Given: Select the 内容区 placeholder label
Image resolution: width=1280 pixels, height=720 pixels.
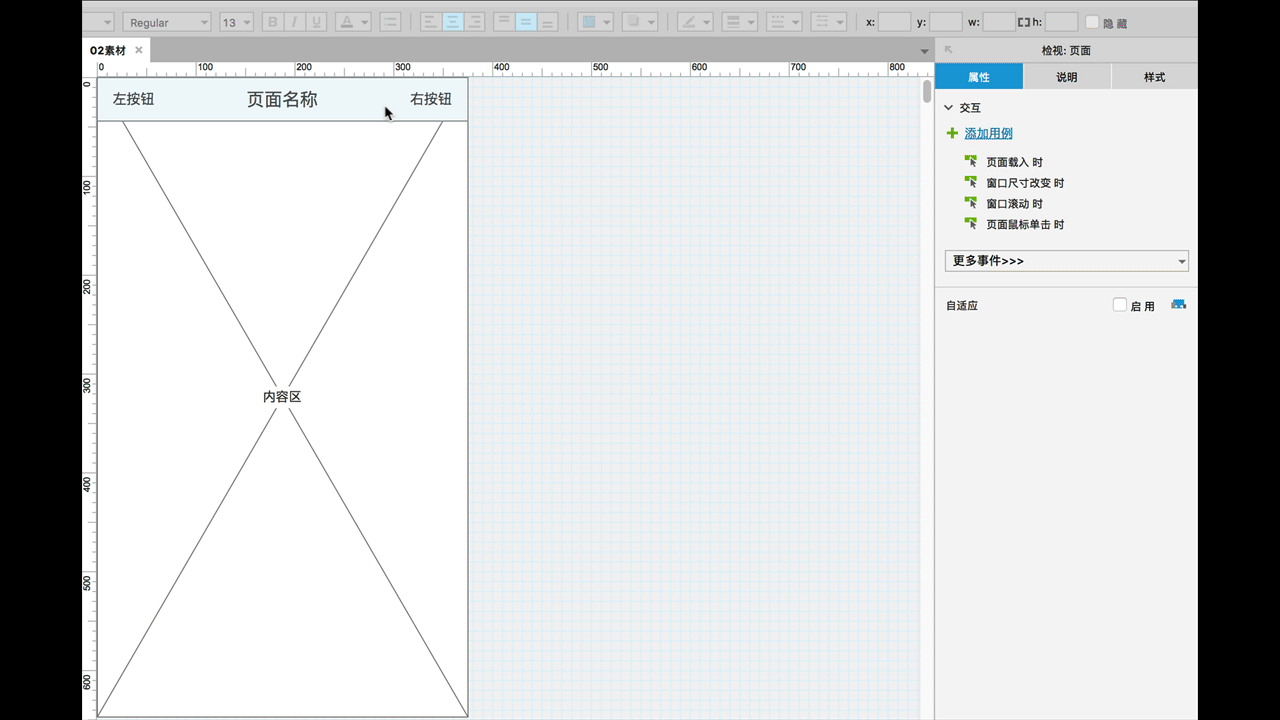Looking at the screenshot, I should (x=282, y=397).
